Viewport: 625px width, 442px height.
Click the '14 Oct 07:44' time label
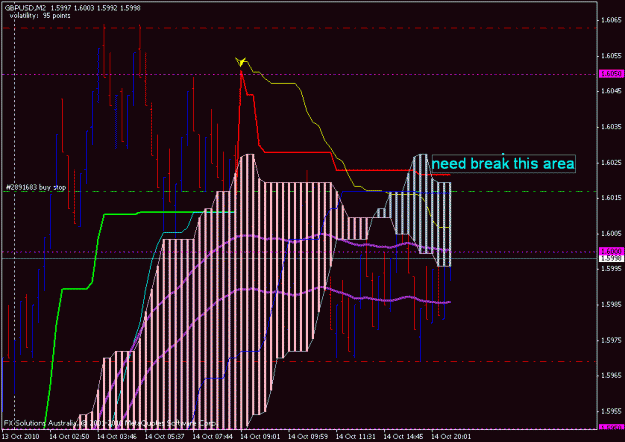pyautogui.click(x=212, y=436)
